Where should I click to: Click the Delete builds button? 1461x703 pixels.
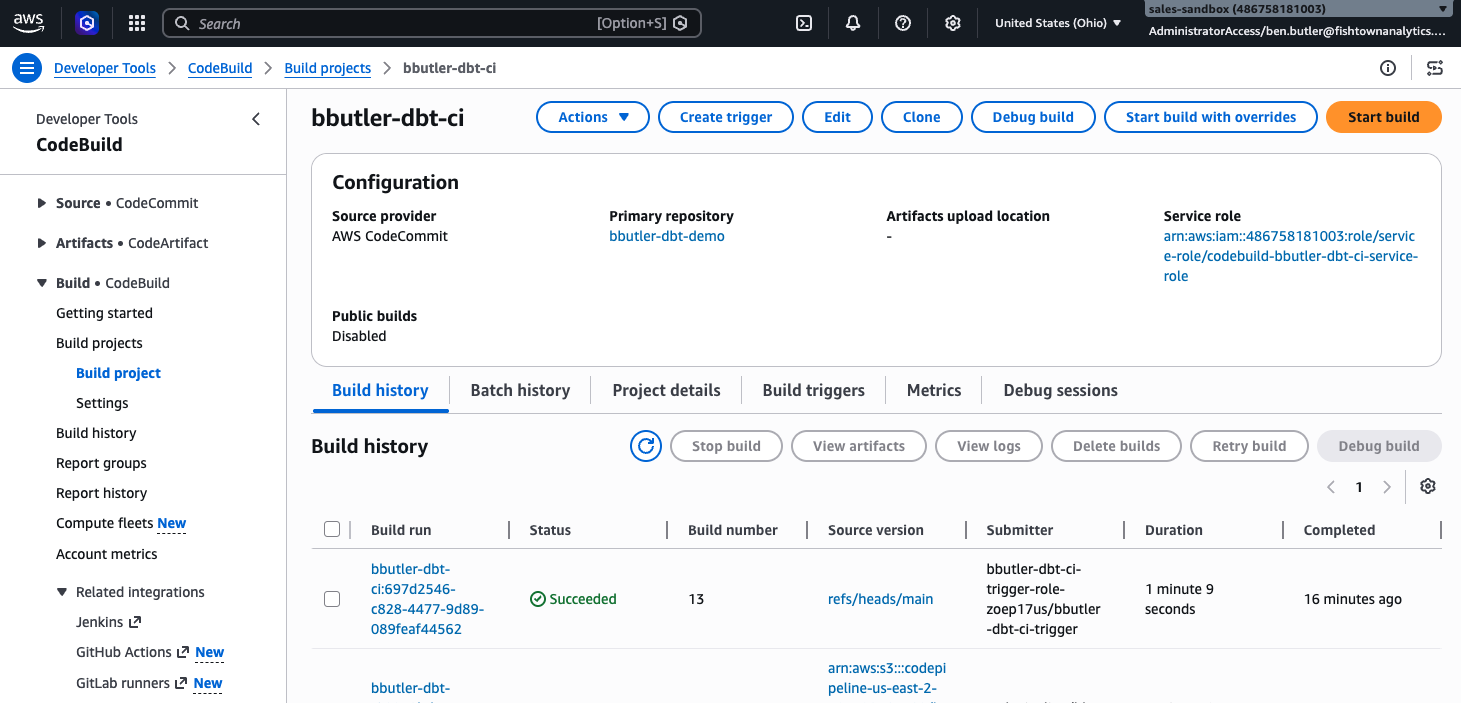click(1116, 446)
